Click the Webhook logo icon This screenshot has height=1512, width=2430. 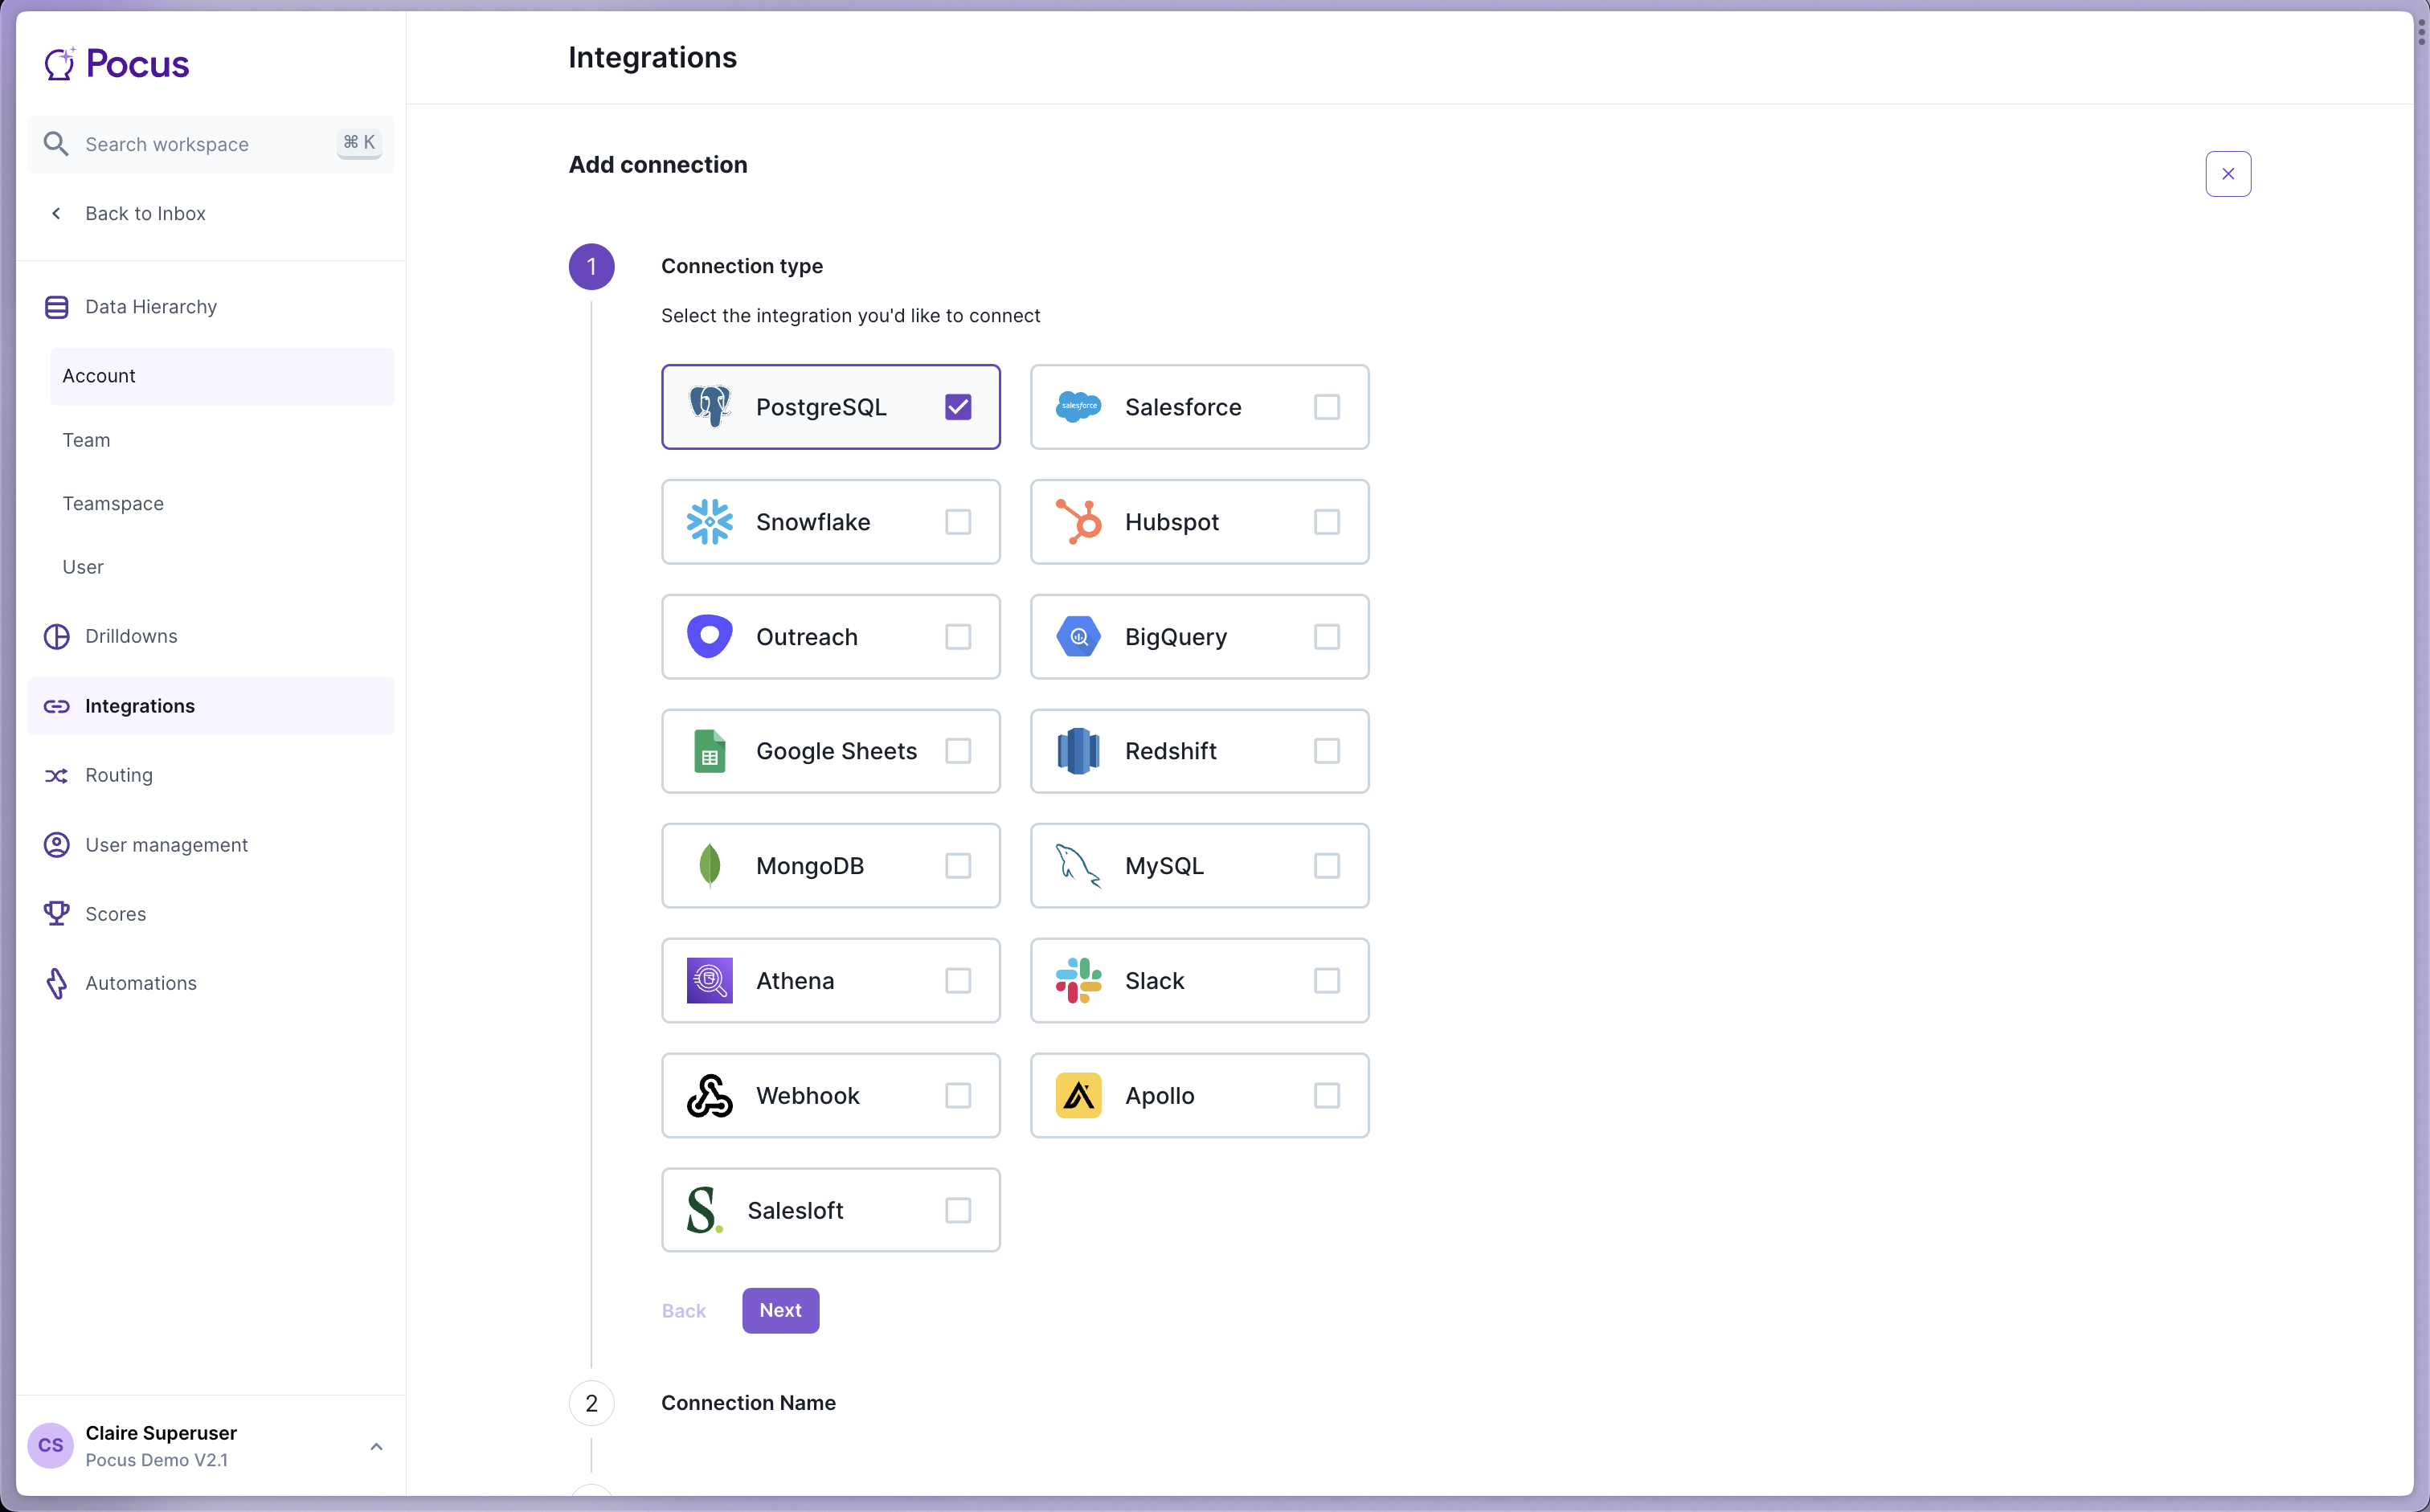pyautogui.click(x=709, y=1095)
